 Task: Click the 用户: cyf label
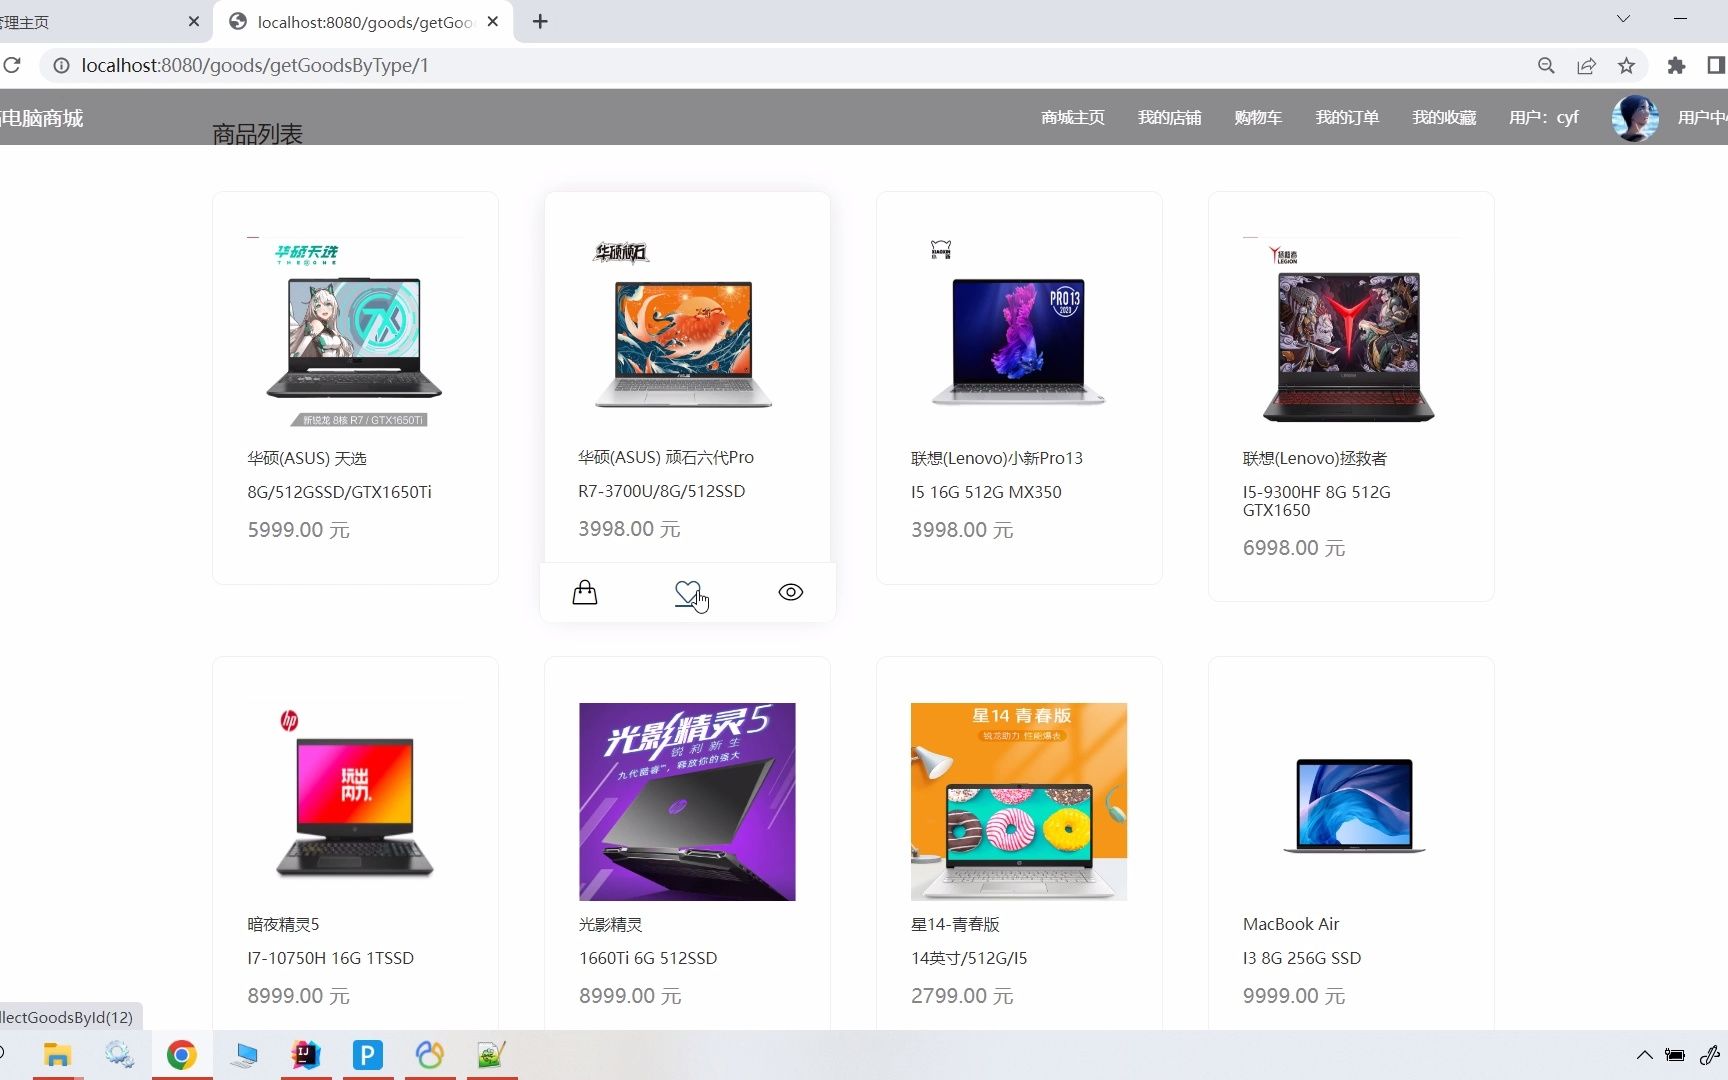tap(1544, 117)
